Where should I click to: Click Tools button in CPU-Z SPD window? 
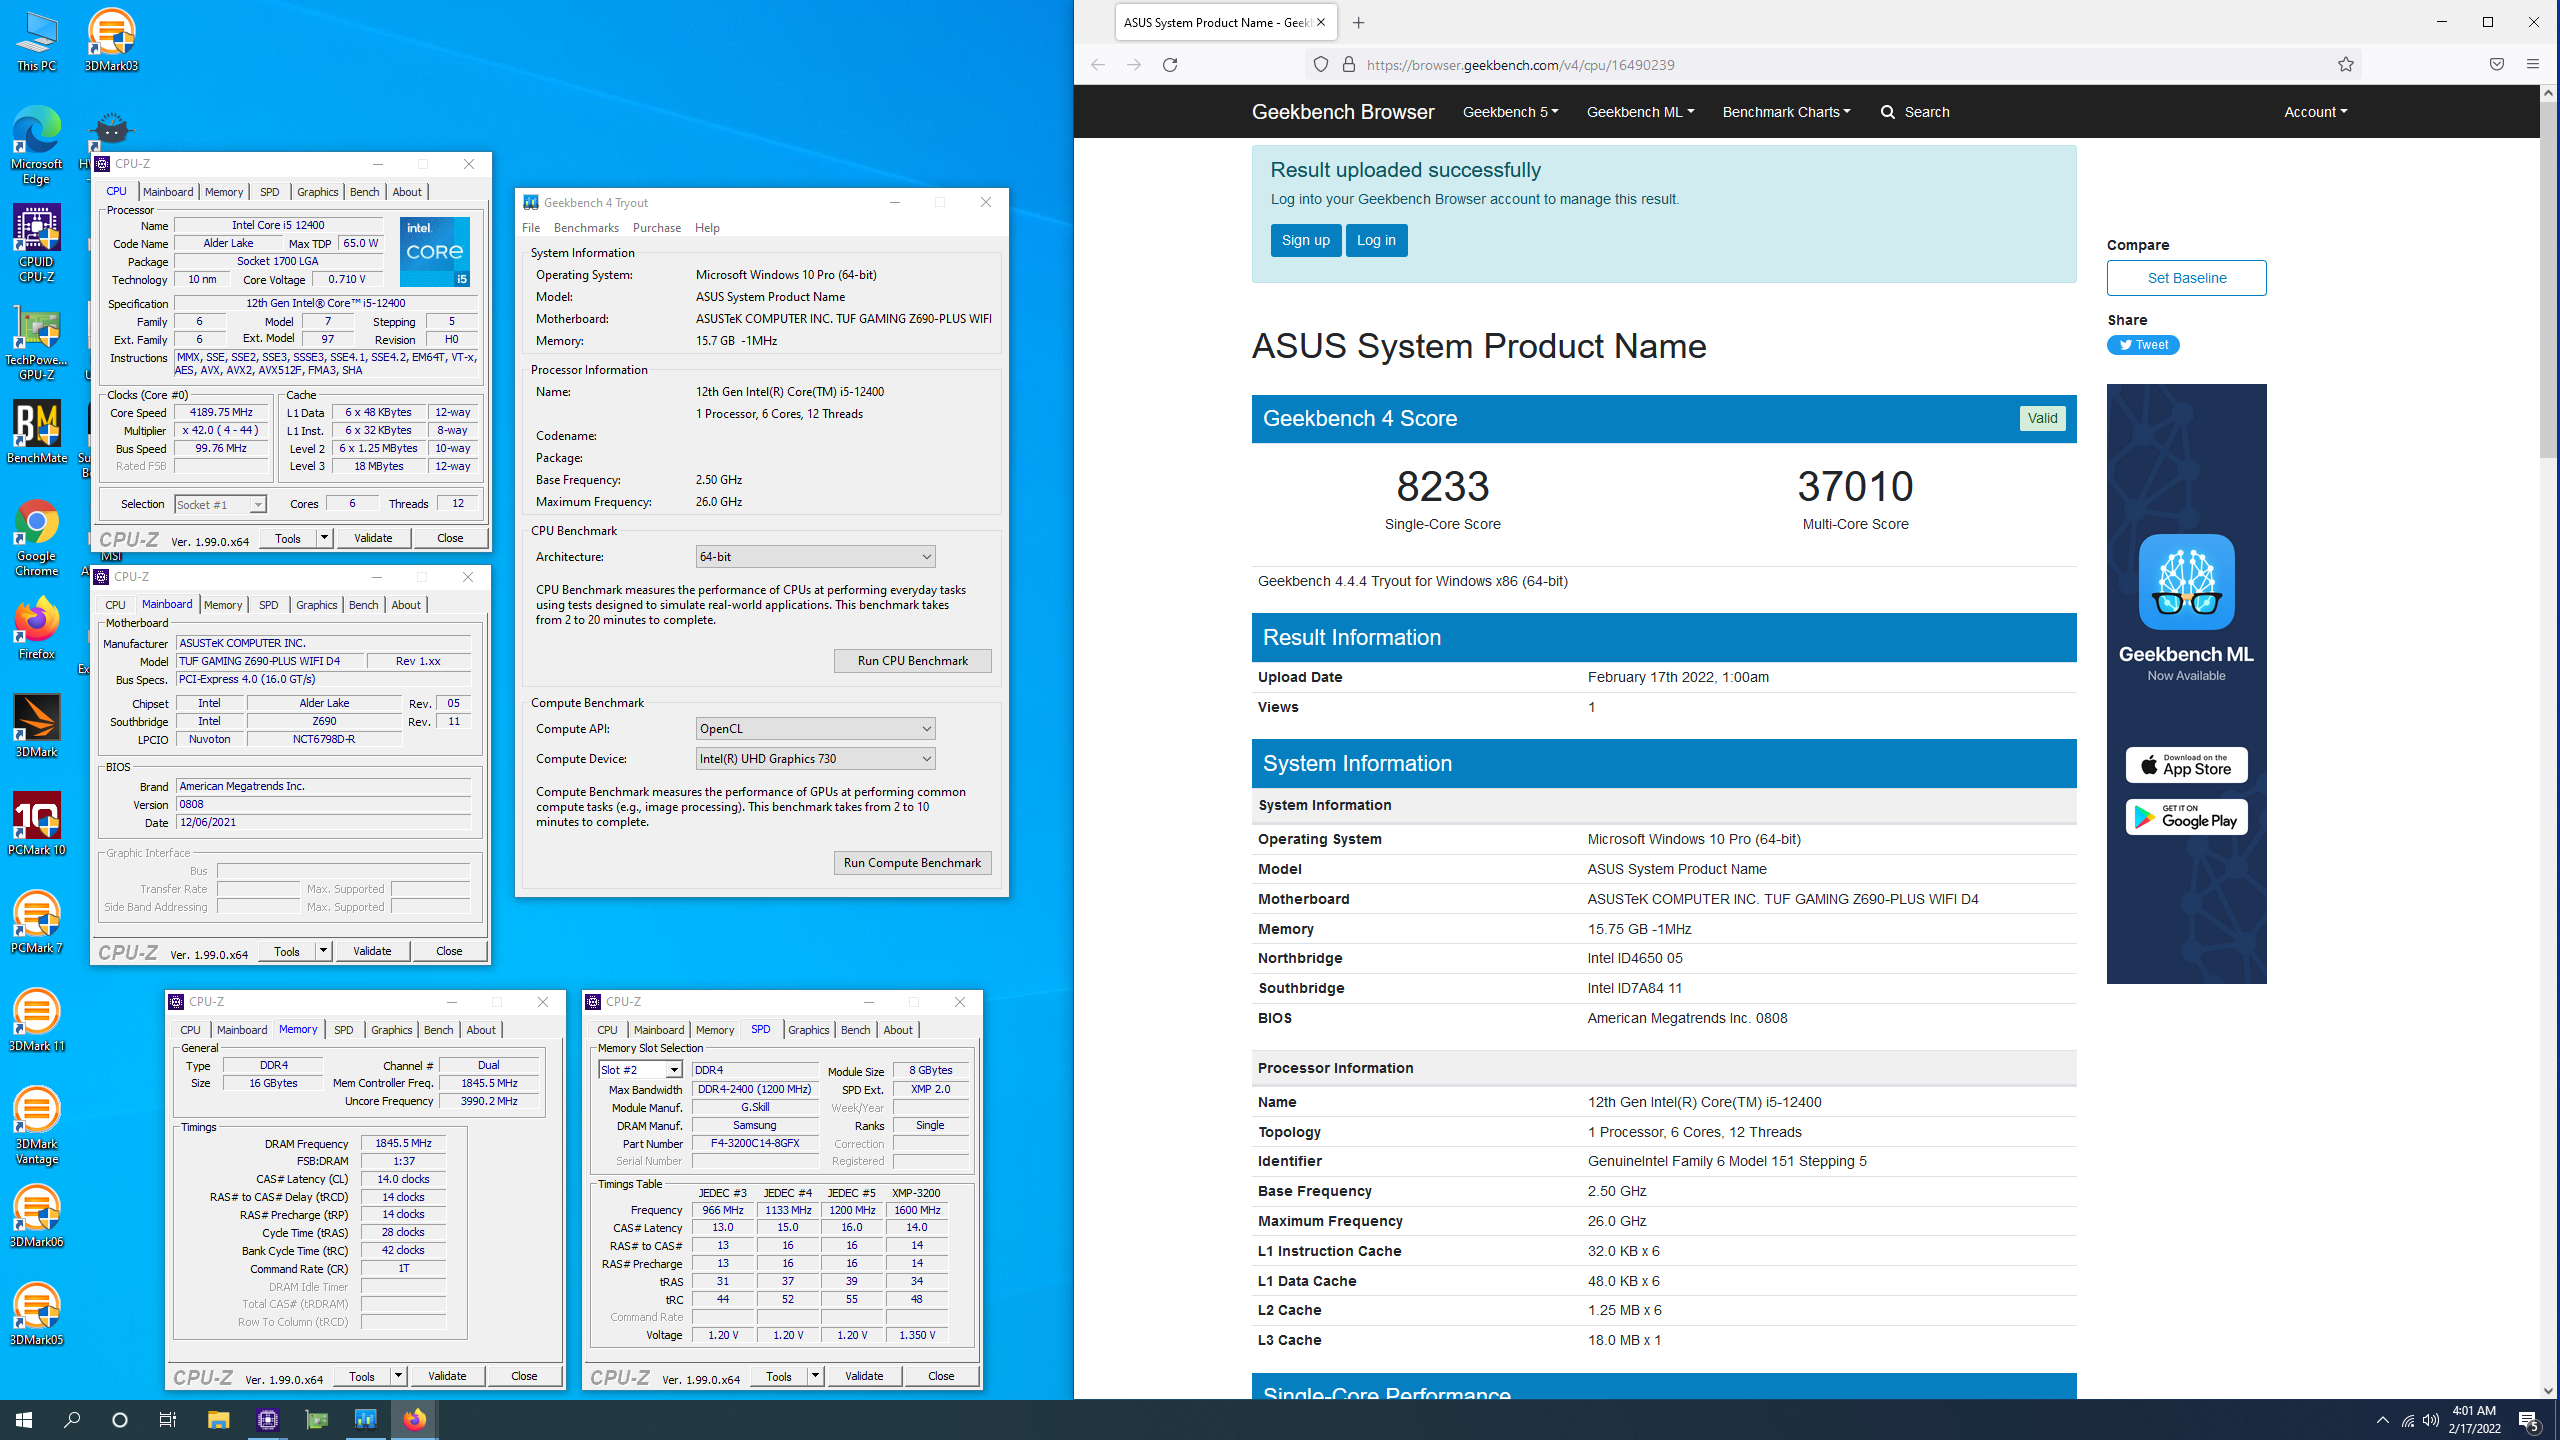[778, 1377]
